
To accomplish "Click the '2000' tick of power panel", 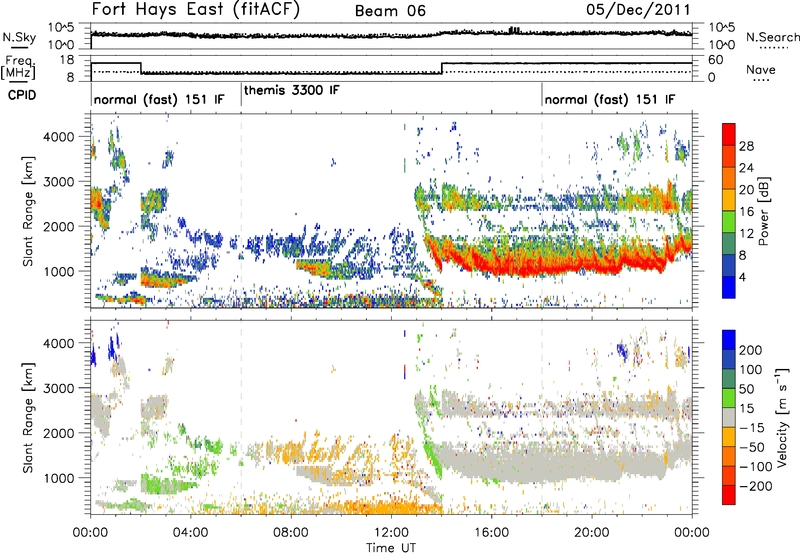I will pos(58,227).
